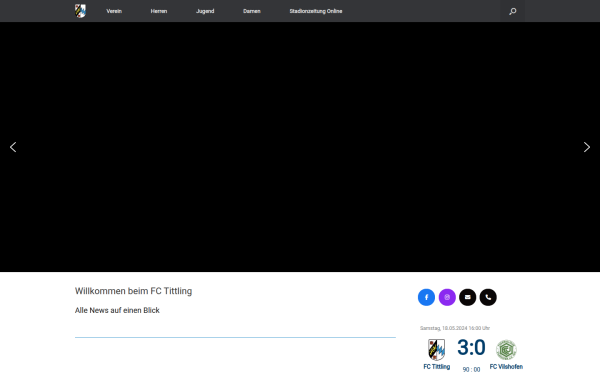Open the search magnifier icon
600x375 pixels.
[513, 11]
